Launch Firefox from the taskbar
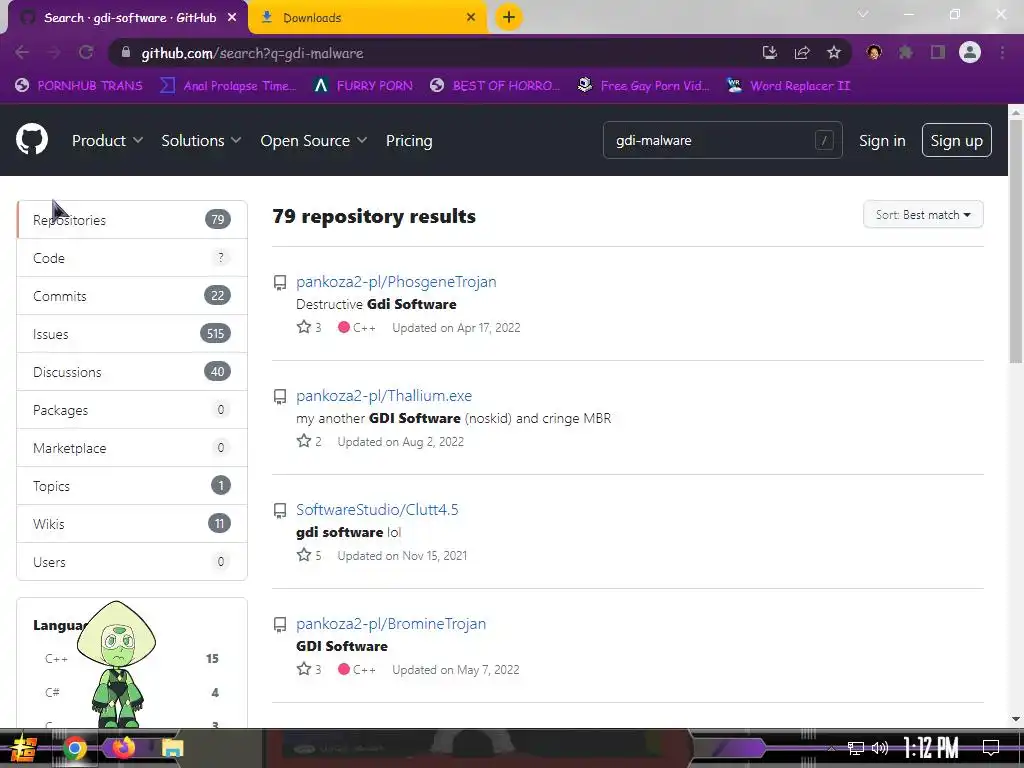Viewport: 1024px width, 768px height. tap(123, 747)
